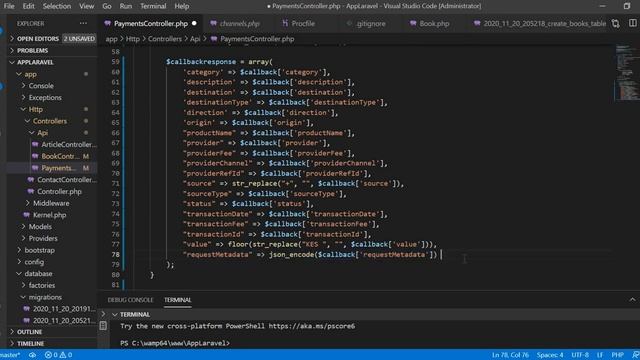The image size is (640, 360).
Task: Click errors and warnings count in status bar
Action: (x=58, y=355)
